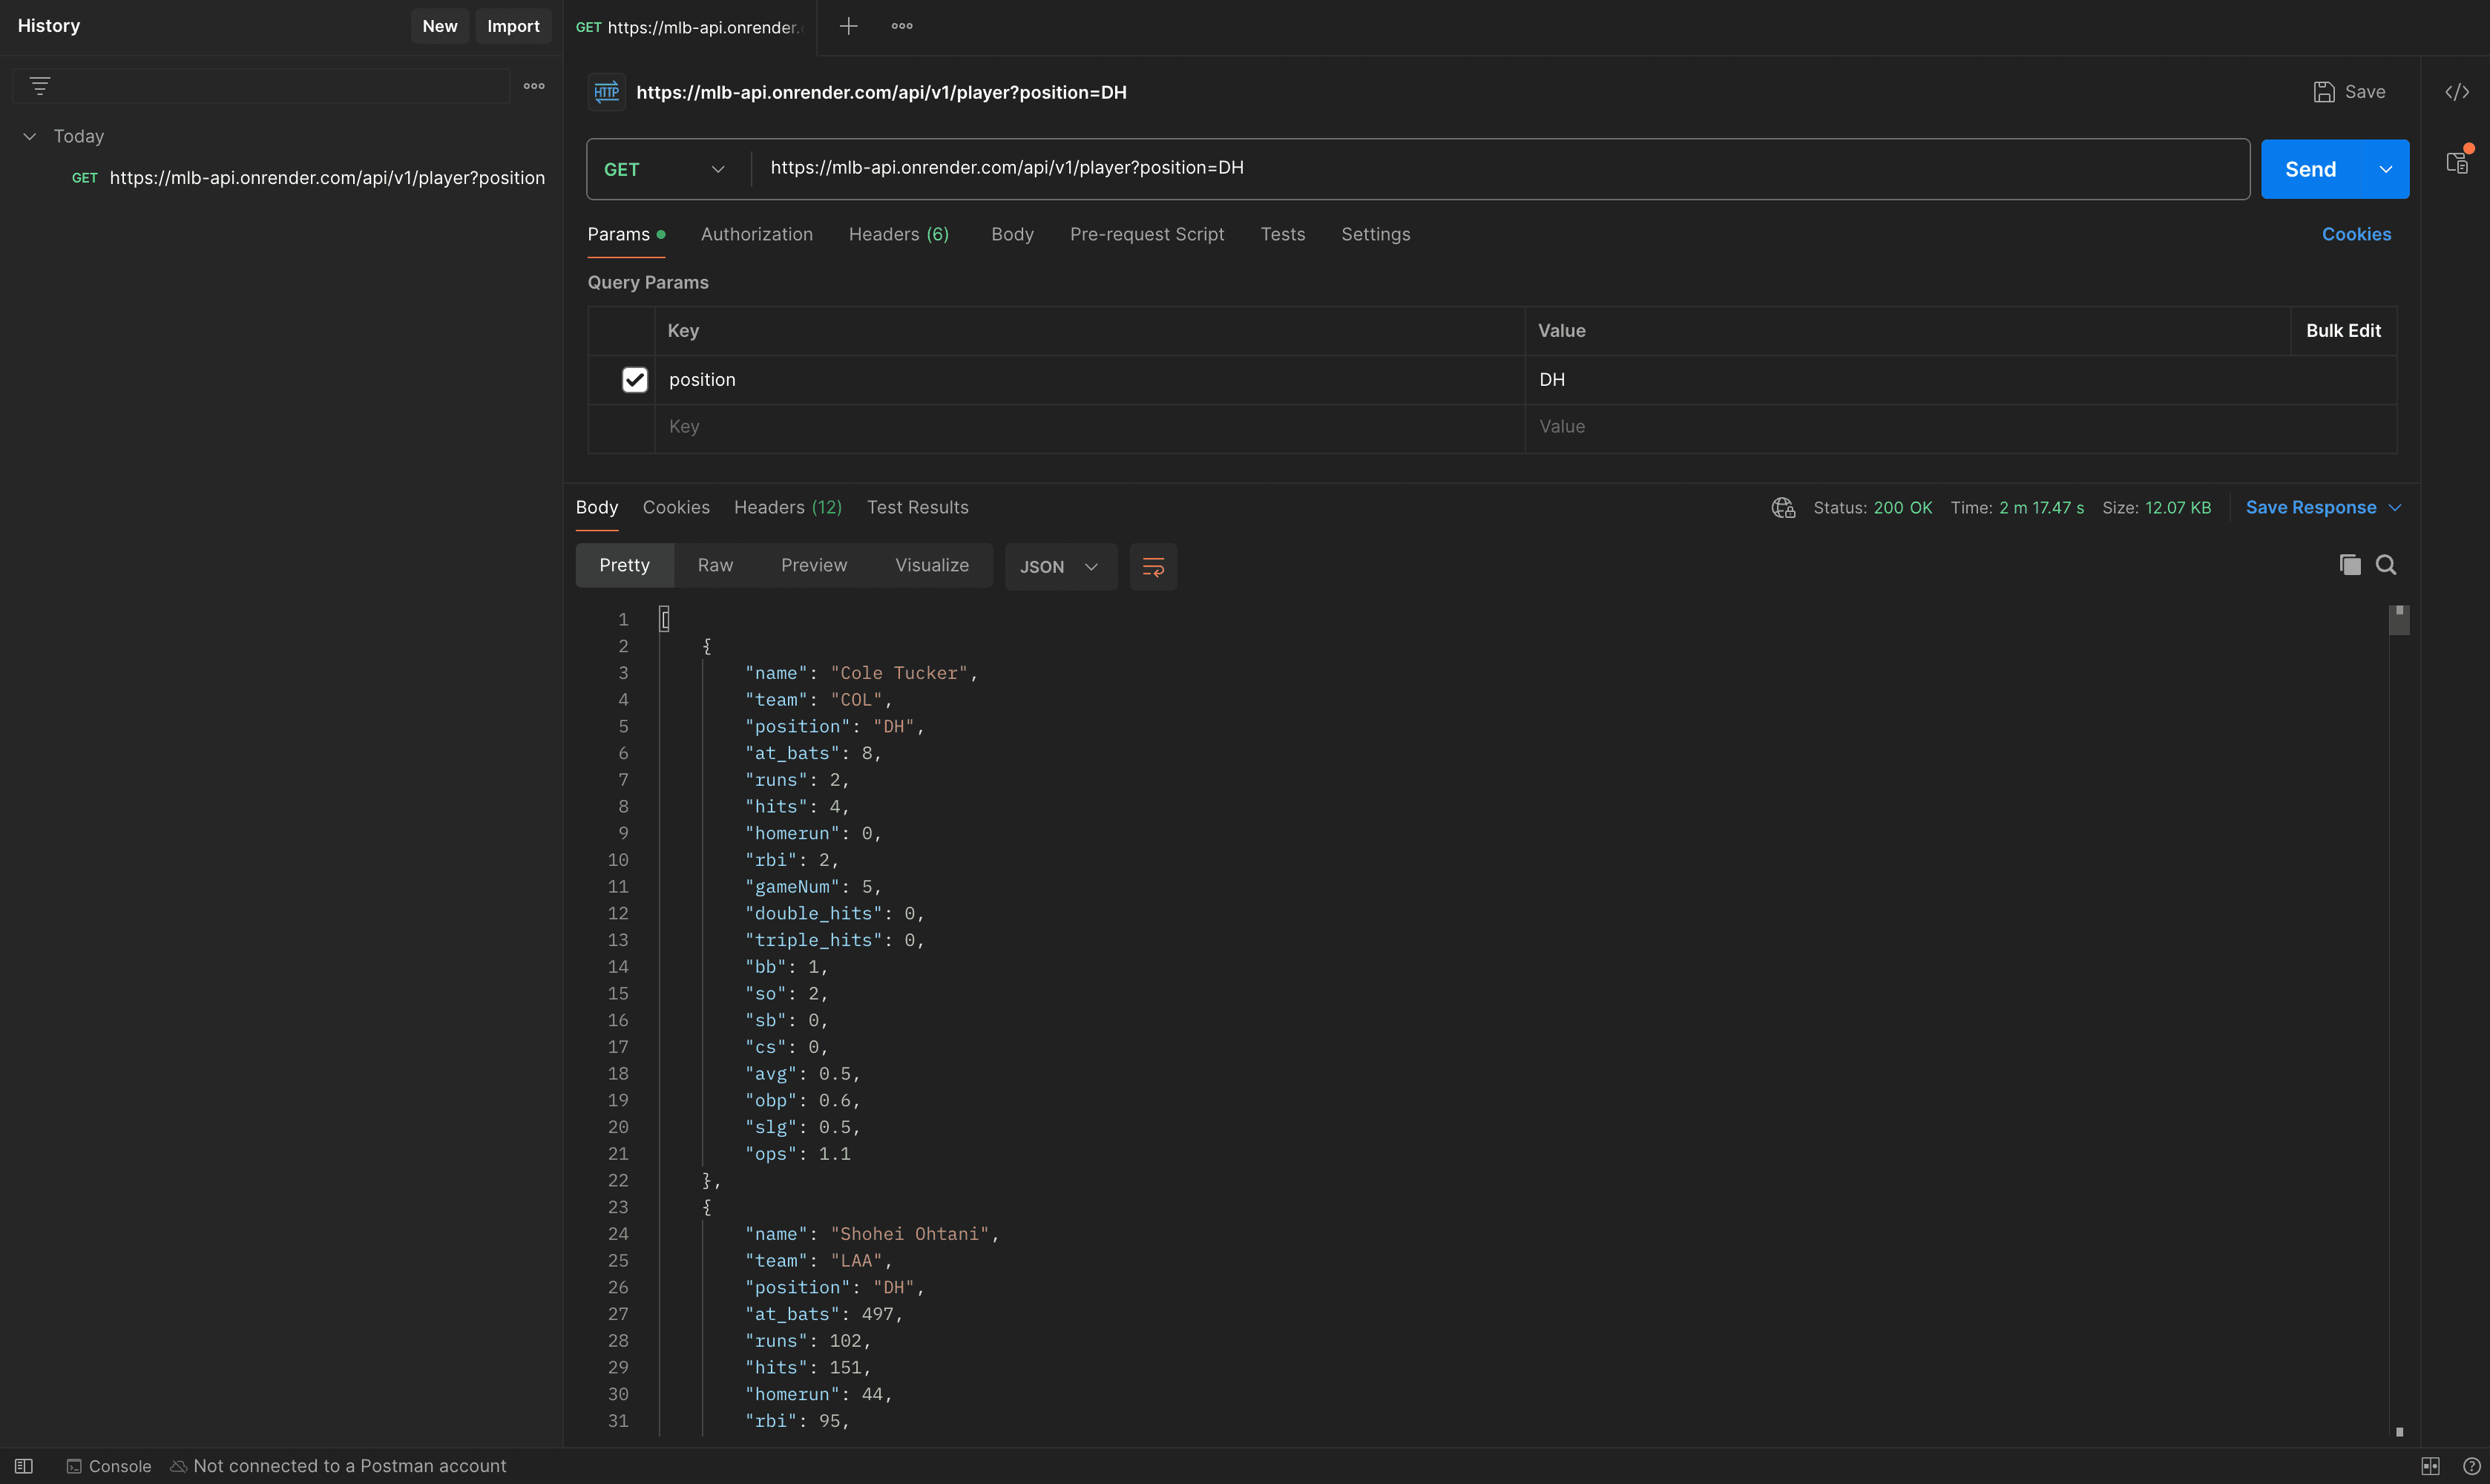This screenshot has height=1484, width=2490.
Task: Select the Params tab
Action: (626, 234)
